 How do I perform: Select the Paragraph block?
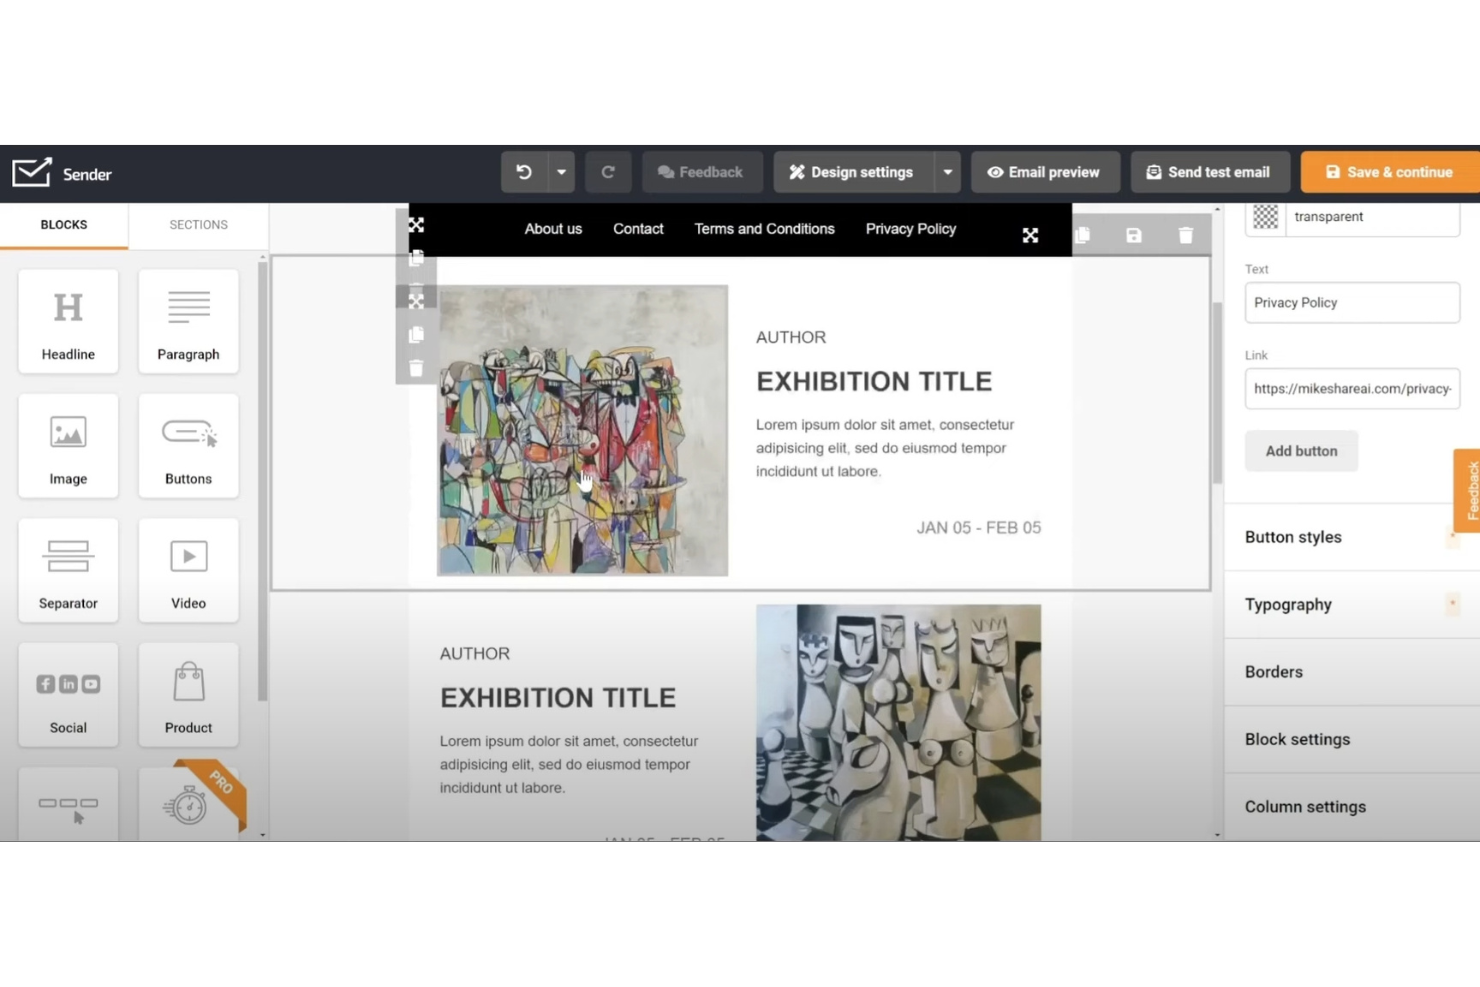click(x=188, y=322)
